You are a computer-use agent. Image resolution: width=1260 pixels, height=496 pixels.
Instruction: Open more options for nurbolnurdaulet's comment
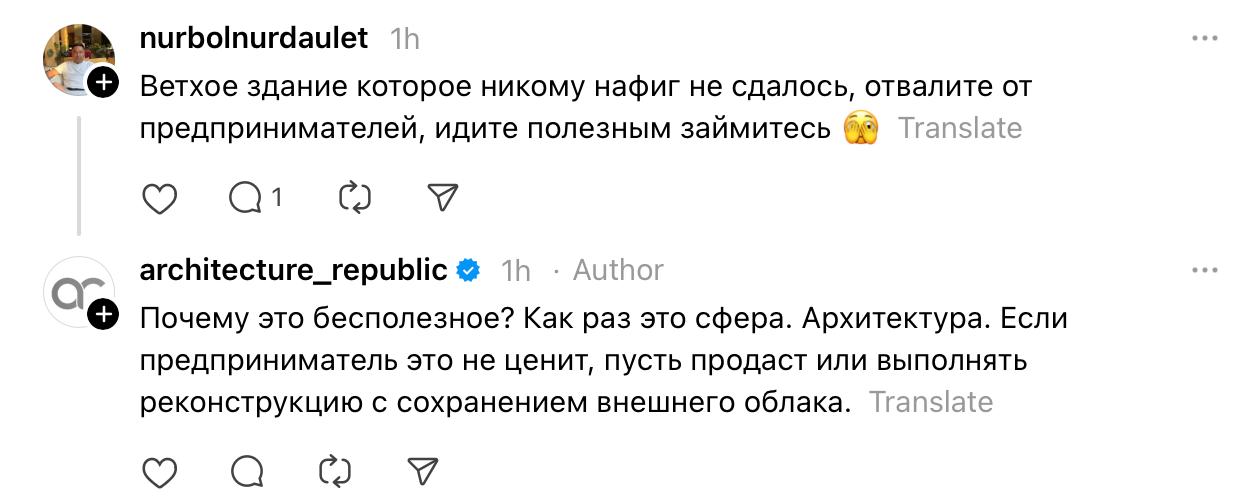(x=1203, y=39)
